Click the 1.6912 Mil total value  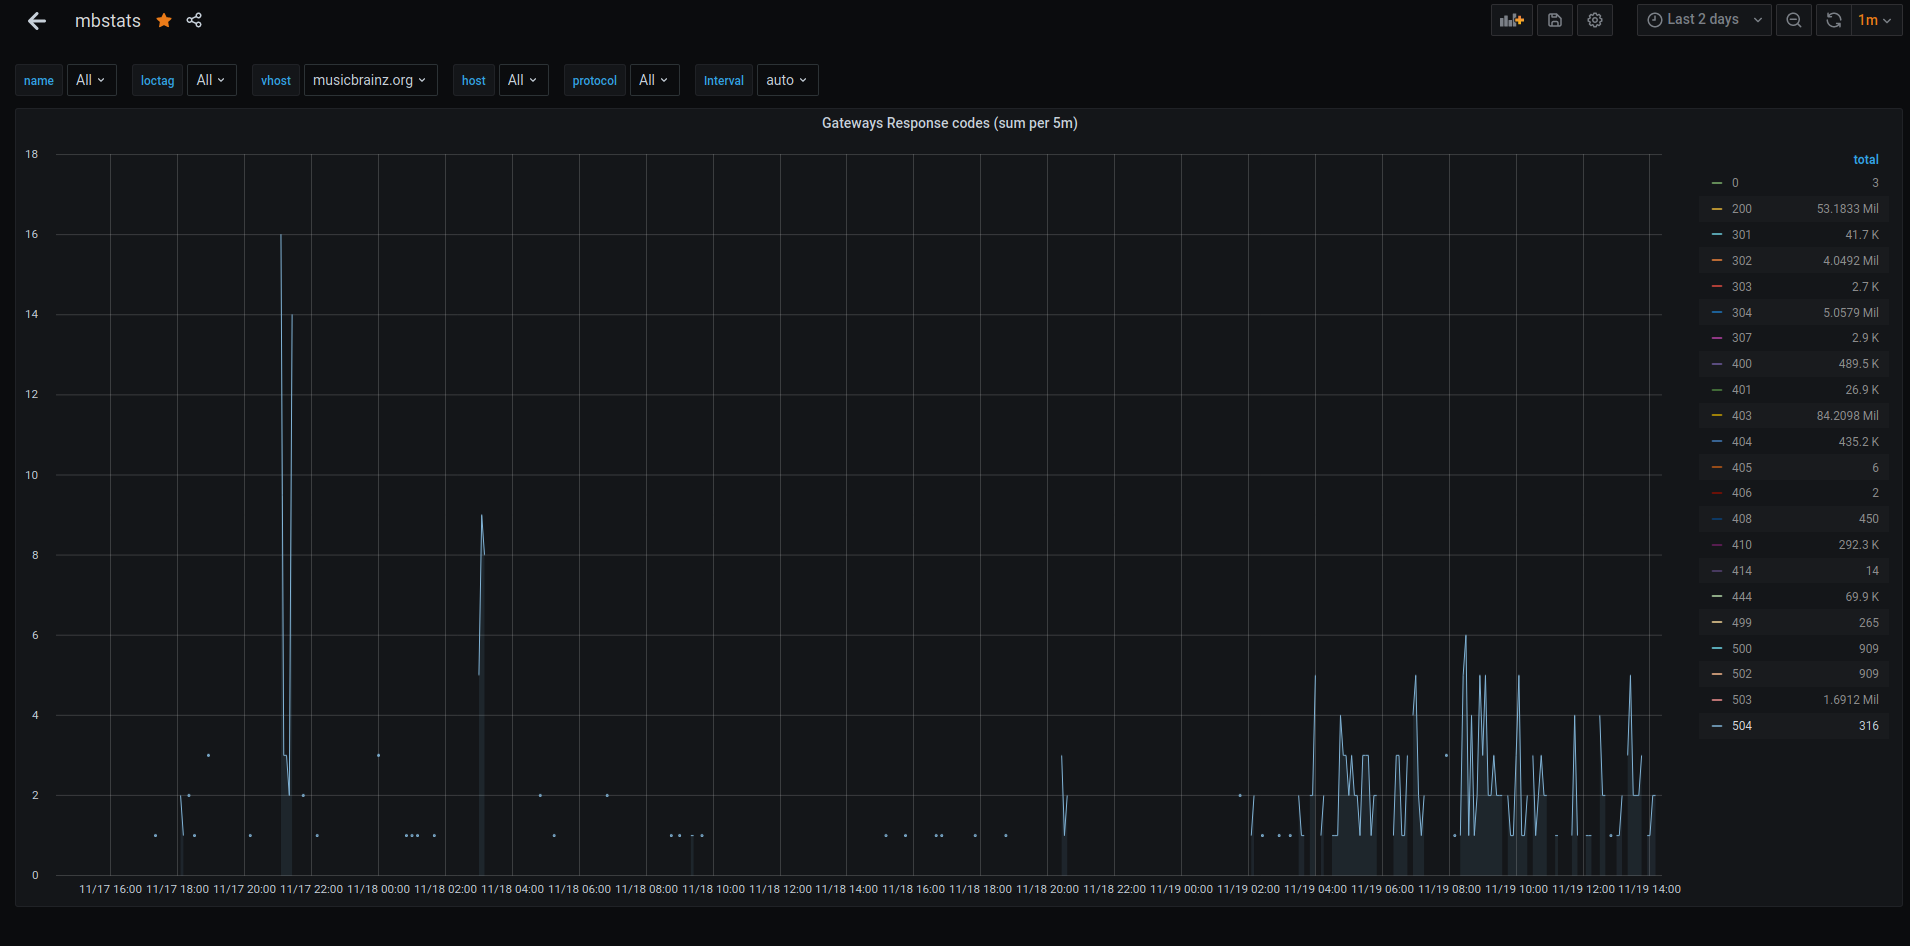click(1850, 700)
